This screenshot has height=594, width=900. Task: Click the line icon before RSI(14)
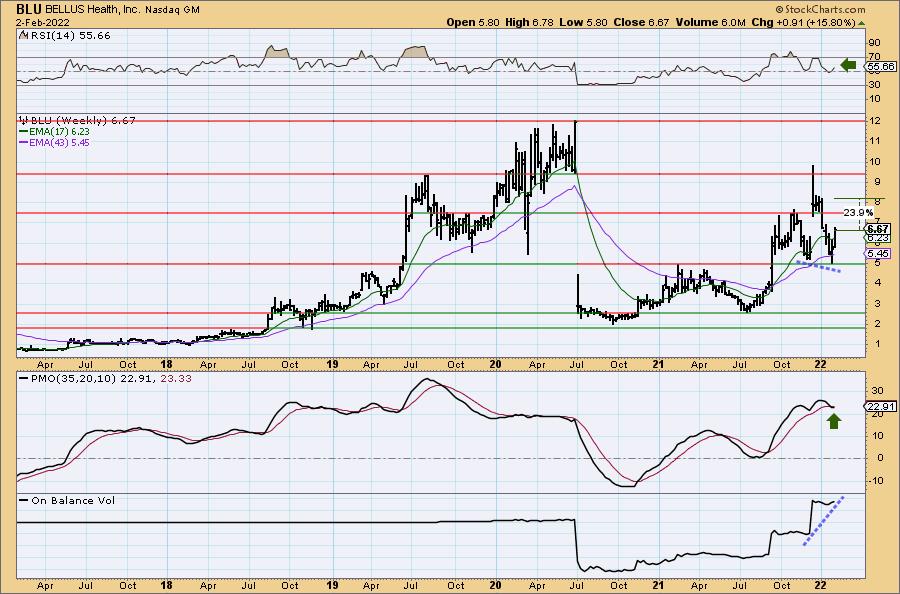tap(23, 36)
